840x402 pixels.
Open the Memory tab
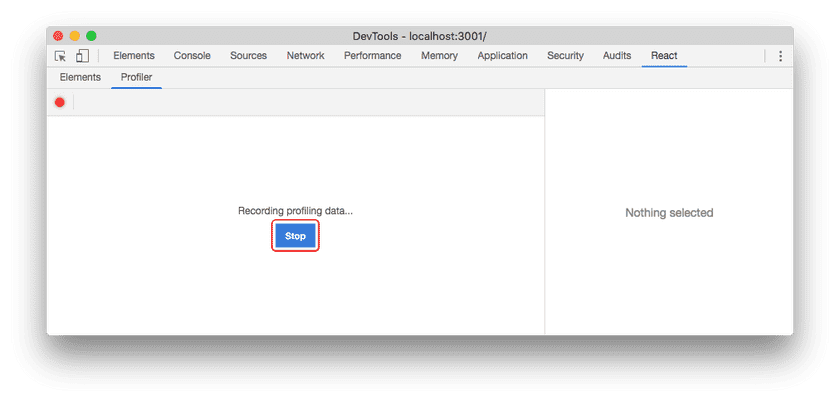click(439, 56)
